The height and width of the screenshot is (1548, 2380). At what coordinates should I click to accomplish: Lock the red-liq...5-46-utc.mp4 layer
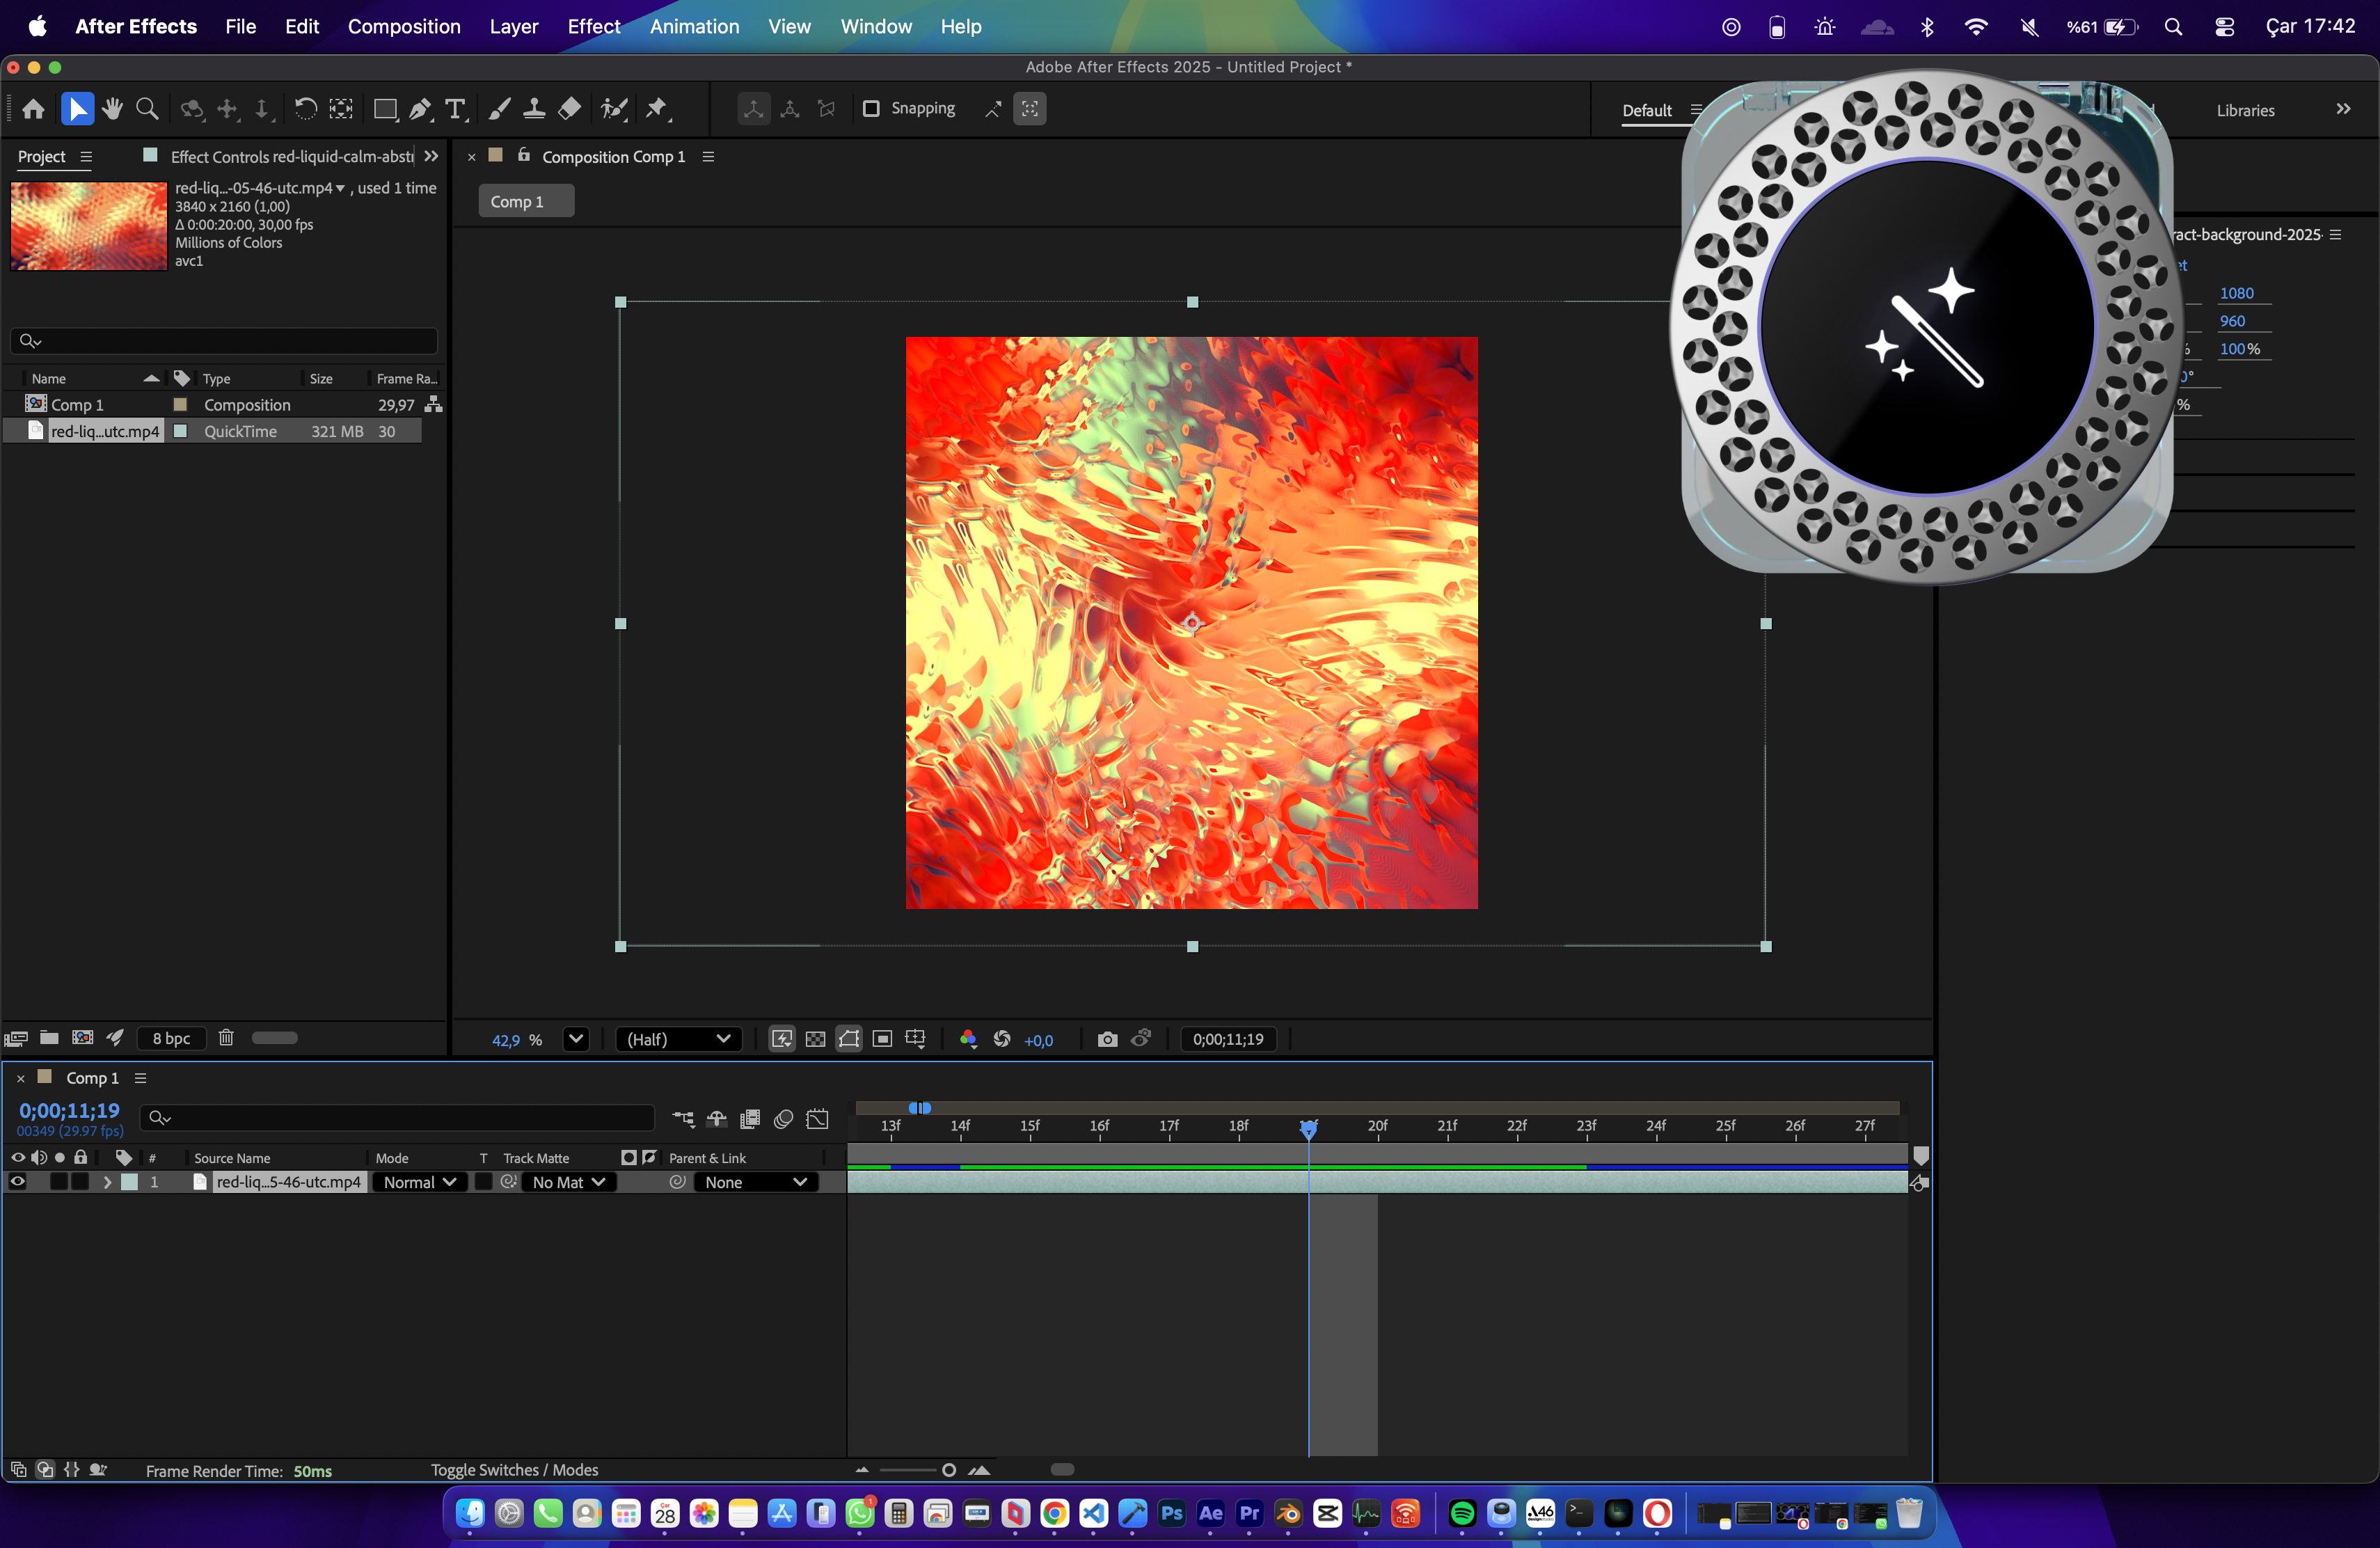click(80, 1181)
